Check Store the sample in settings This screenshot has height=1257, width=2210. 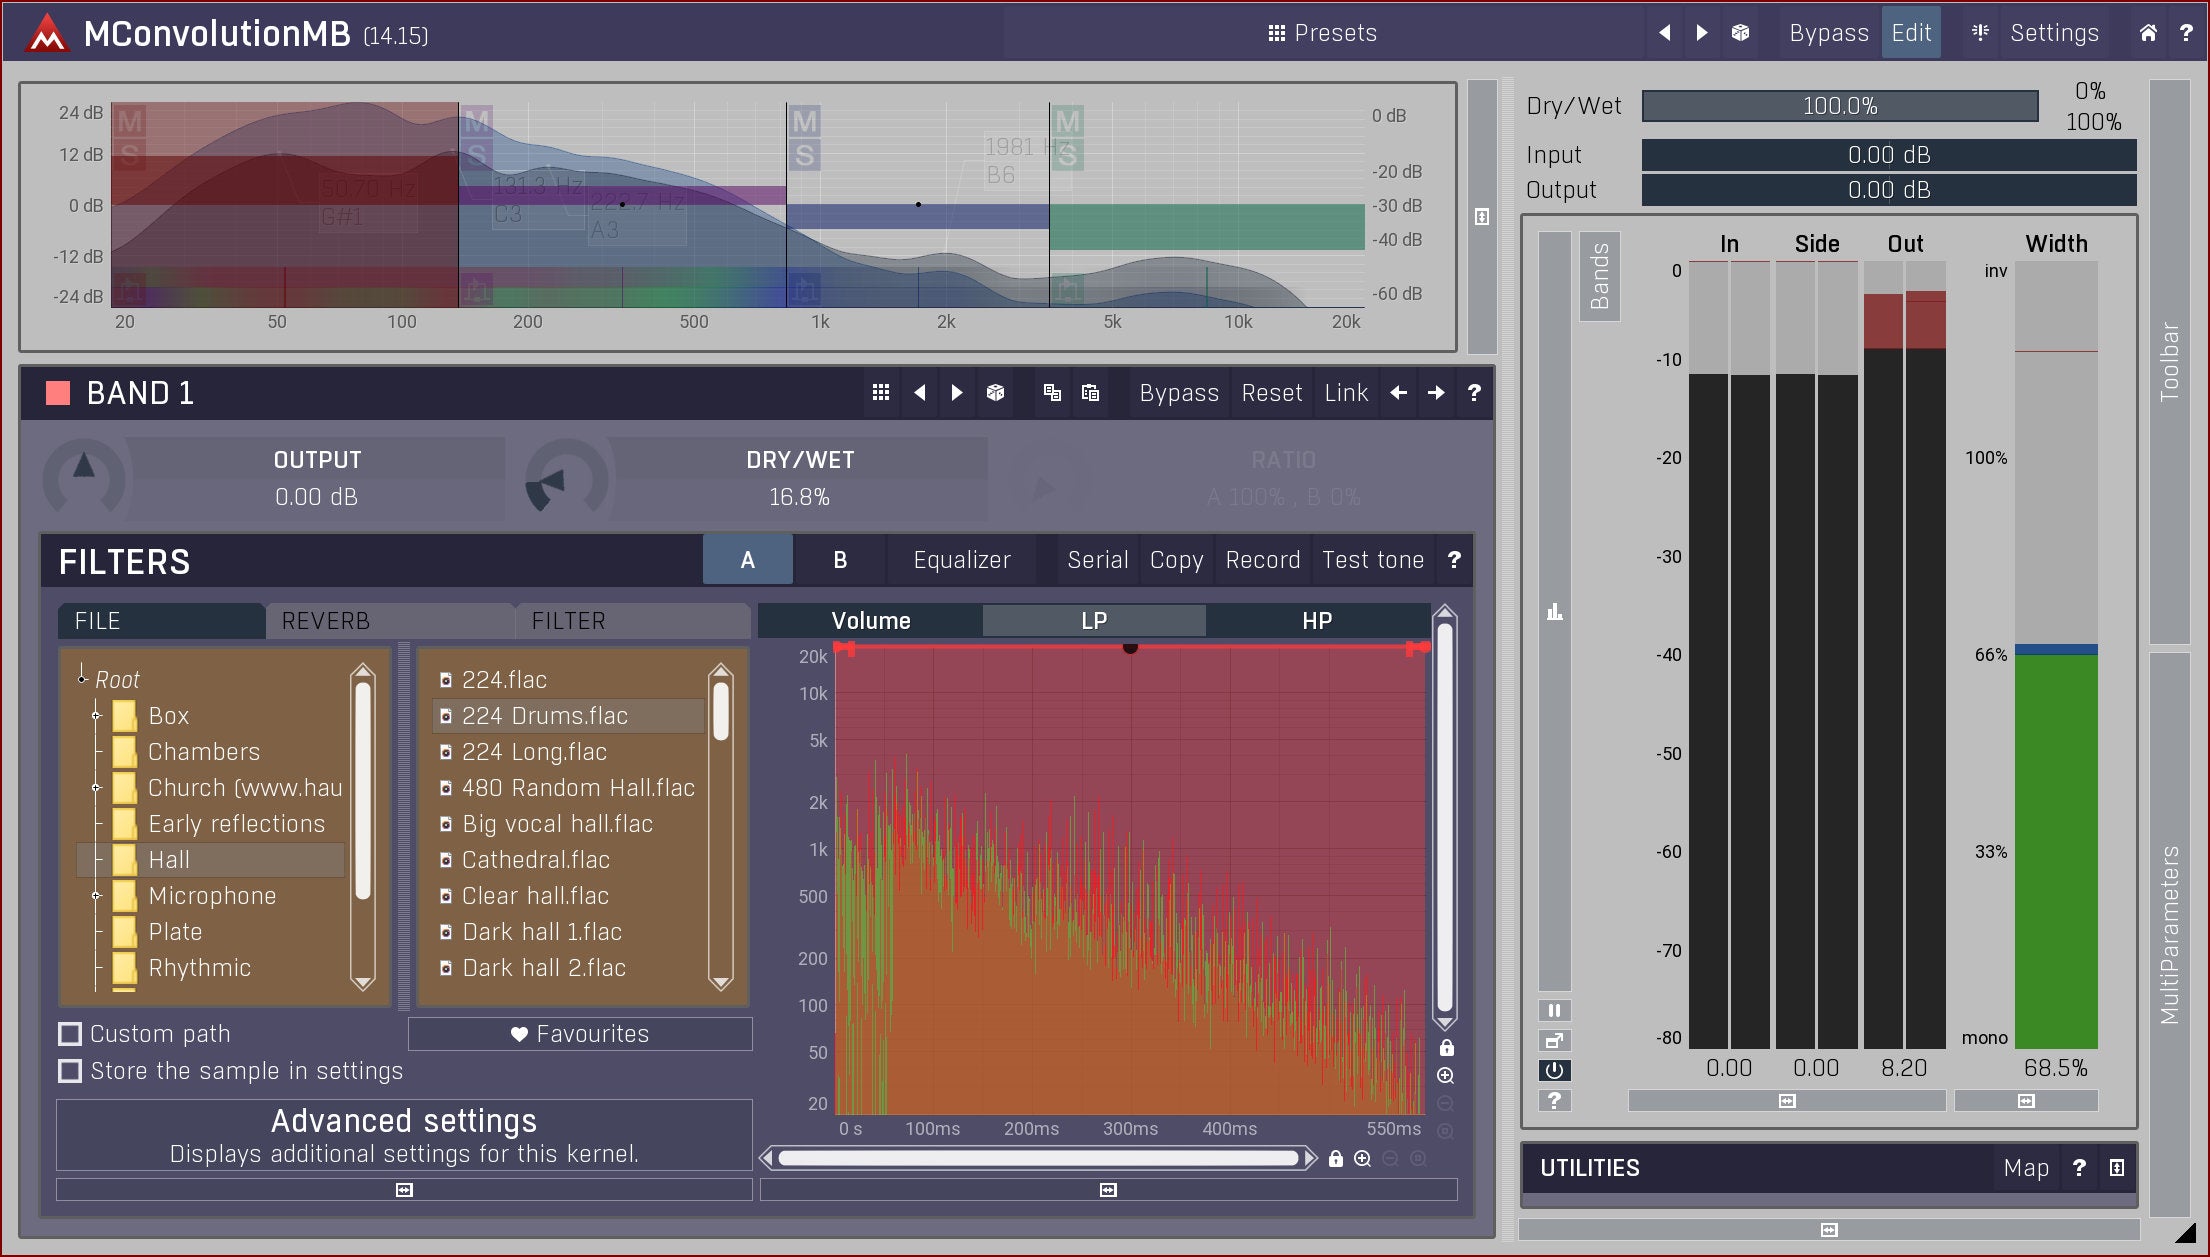coord(70,1070)
